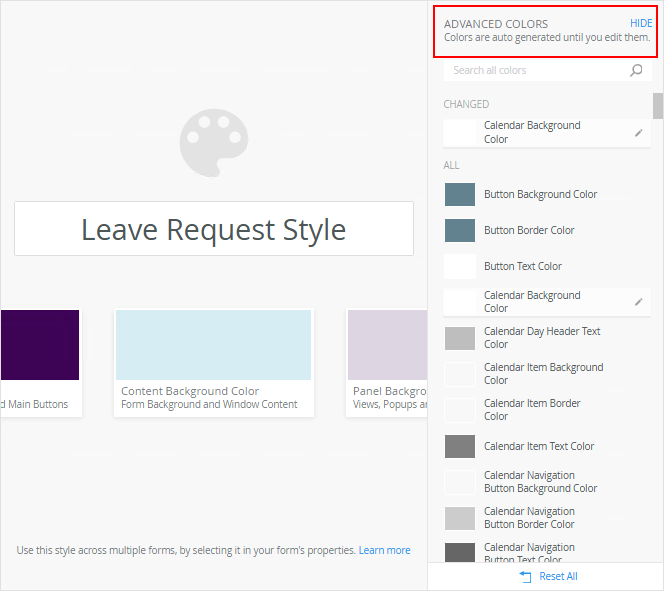
Task: Open the Learn more link
Action: [x=385, y=550]
